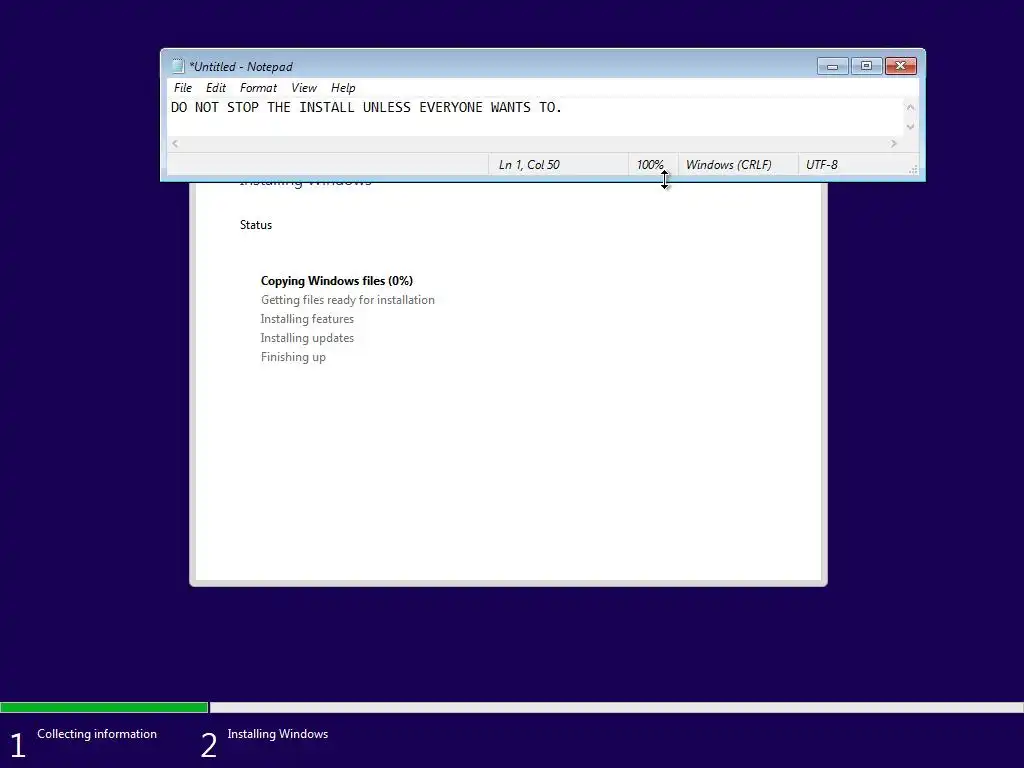Screen dimensions: 1024x768
Task: Click the horizontal scroll right arrow
Action: coord(893,143)
